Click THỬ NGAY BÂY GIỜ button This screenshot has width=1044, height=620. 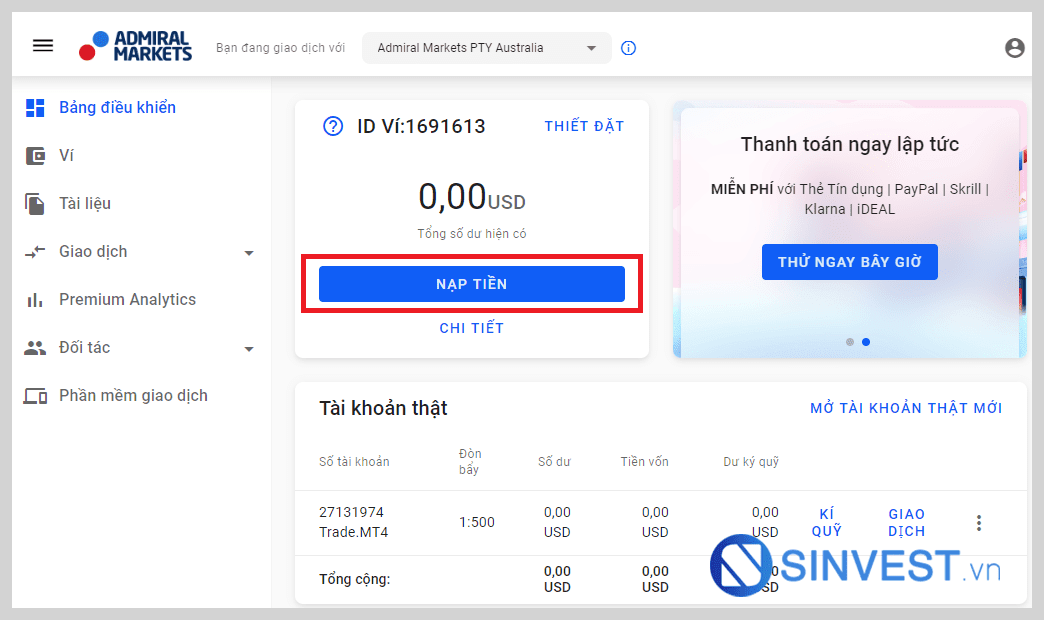(850, 262)
